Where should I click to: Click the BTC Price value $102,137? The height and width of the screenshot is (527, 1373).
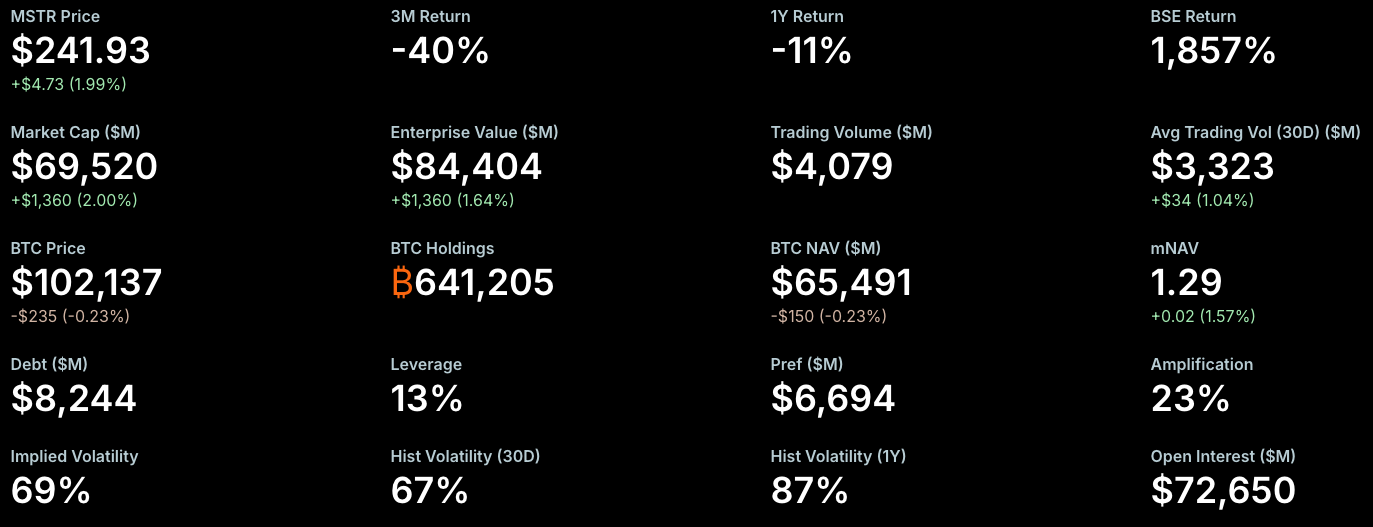coord(86,283)
